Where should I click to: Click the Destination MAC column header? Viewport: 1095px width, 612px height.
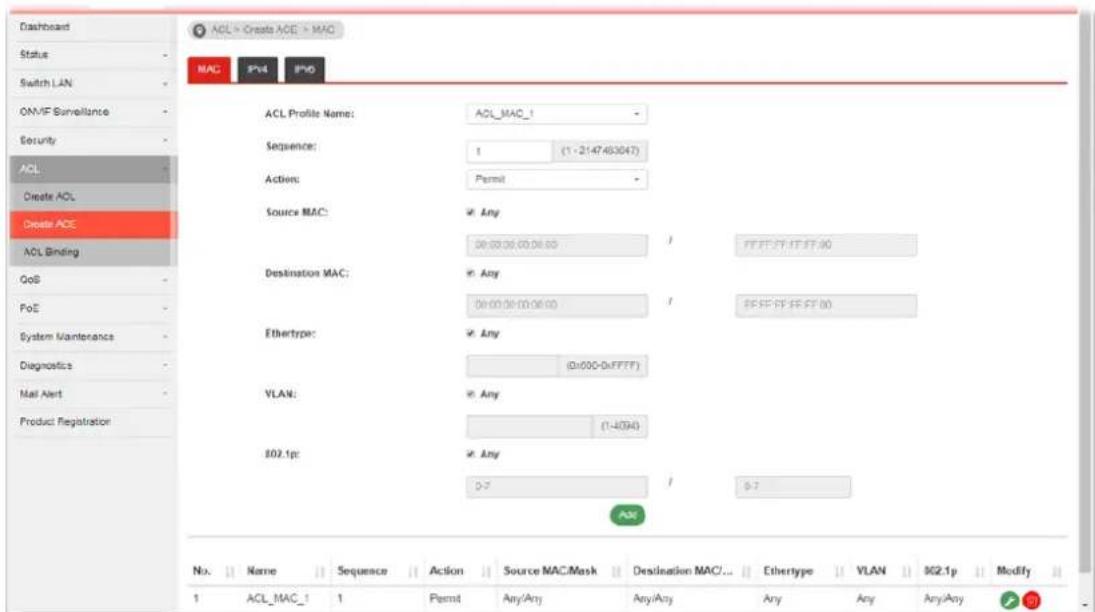[x=682, y=571]
